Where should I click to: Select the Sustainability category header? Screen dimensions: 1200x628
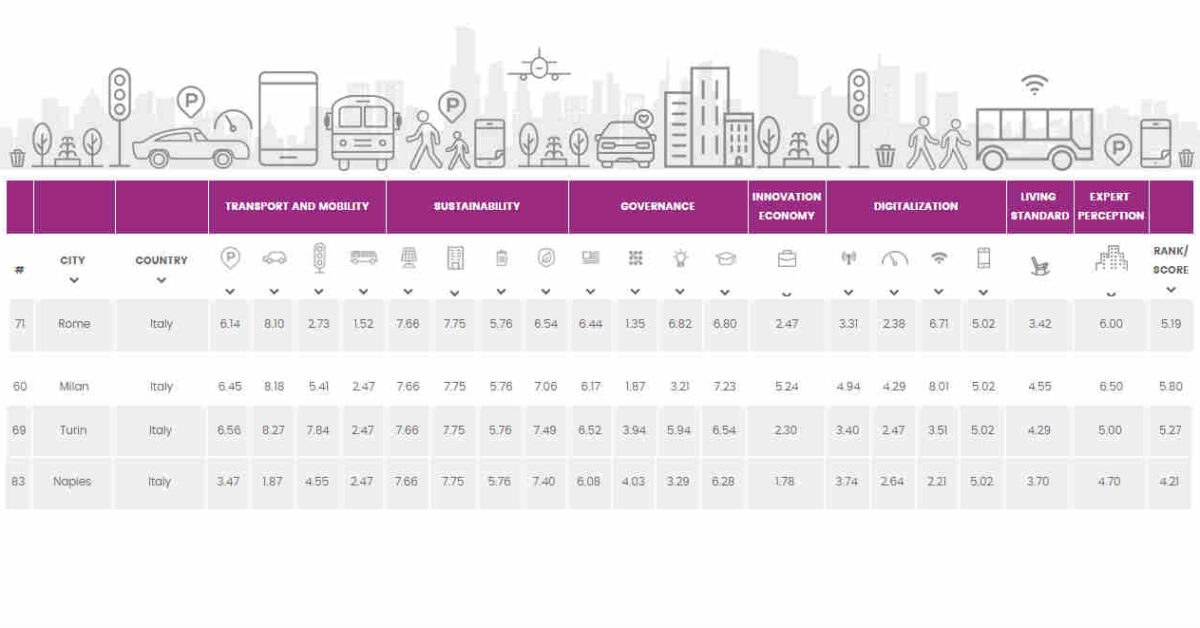[x=477, y=206]
